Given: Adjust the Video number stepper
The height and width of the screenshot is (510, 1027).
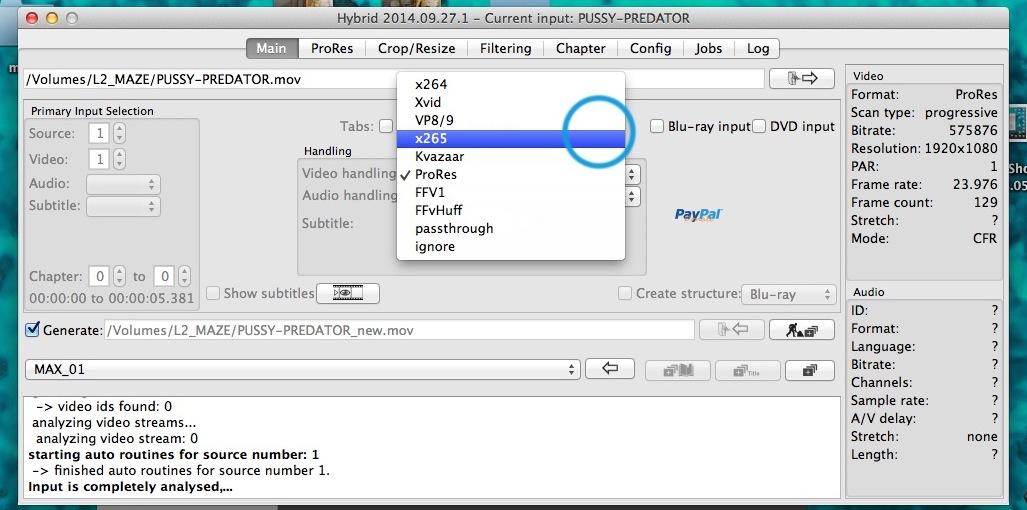Looking at the screenshot, I should coord(119,159).
